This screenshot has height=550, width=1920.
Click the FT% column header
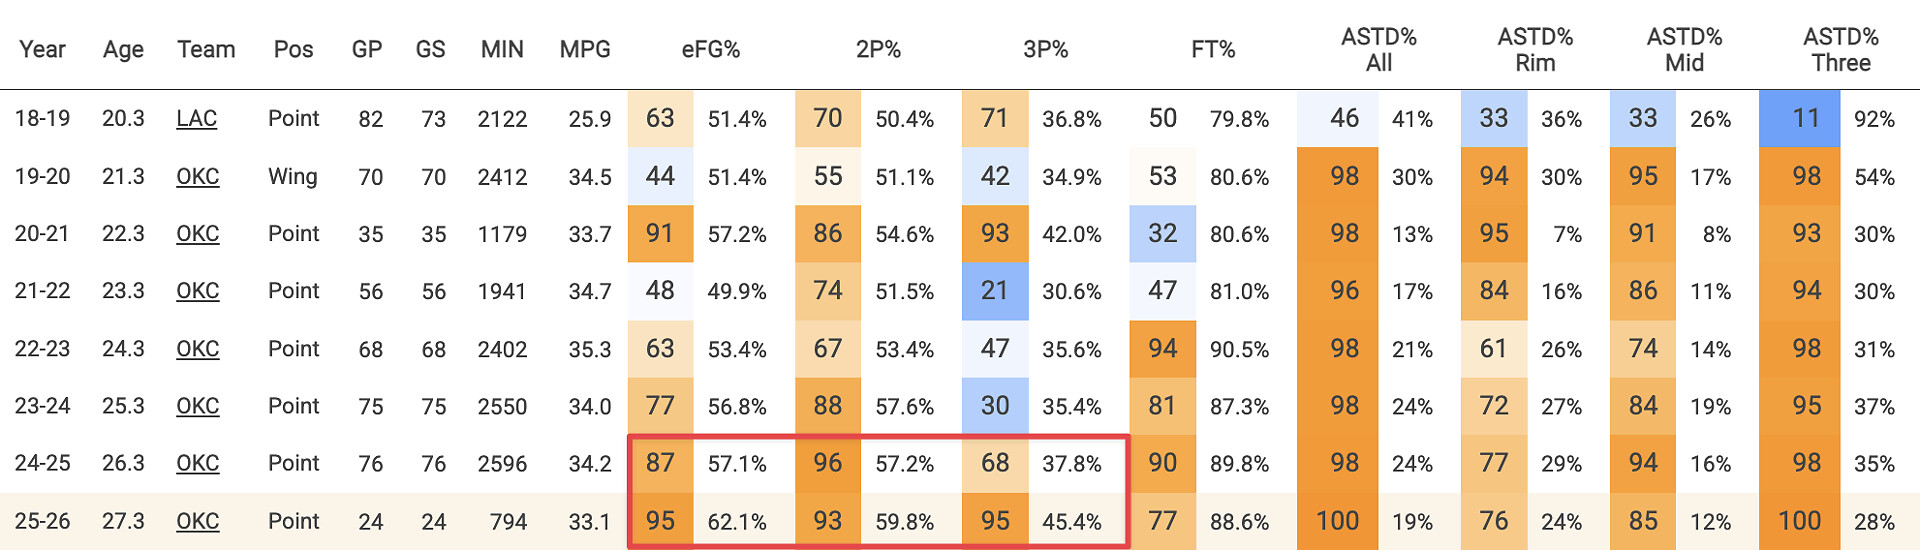[1212, 50]
